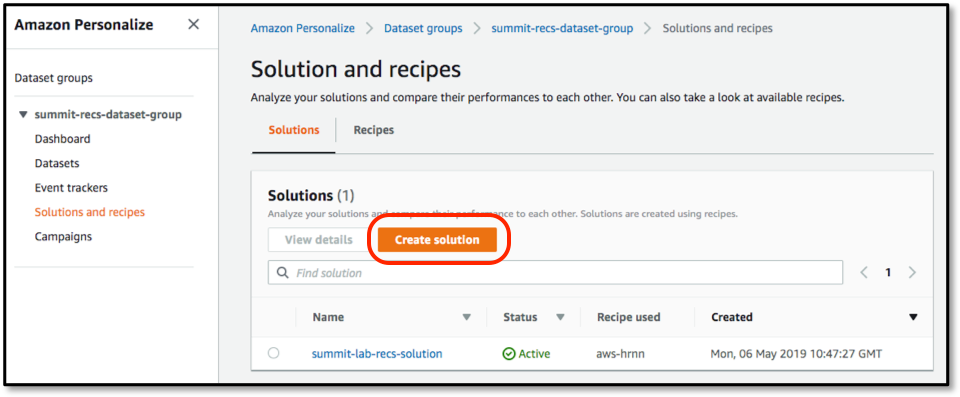Focus the Find solution search field
The height and width of the screenshot is (397, 960).
tap(555, 273)
